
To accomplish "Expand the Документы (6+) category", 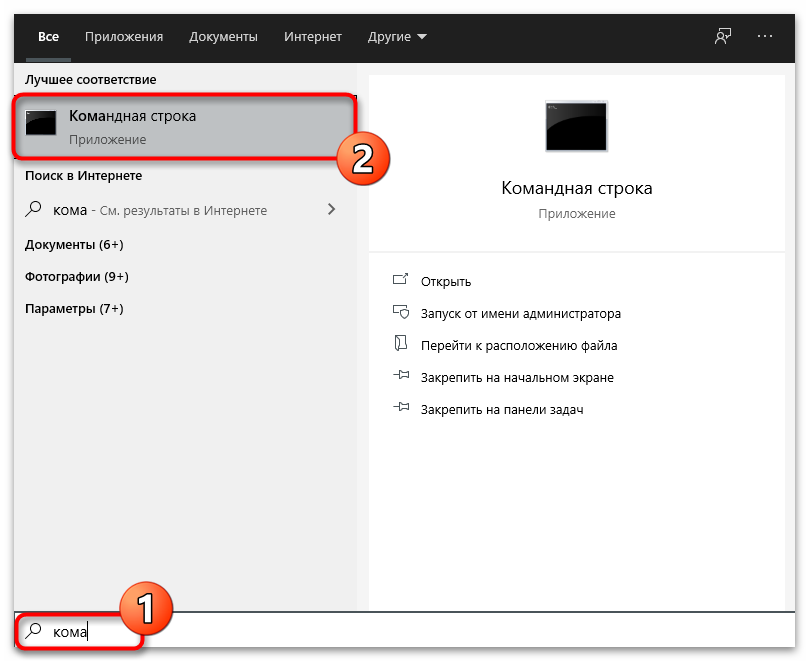I will click(74, 244).
